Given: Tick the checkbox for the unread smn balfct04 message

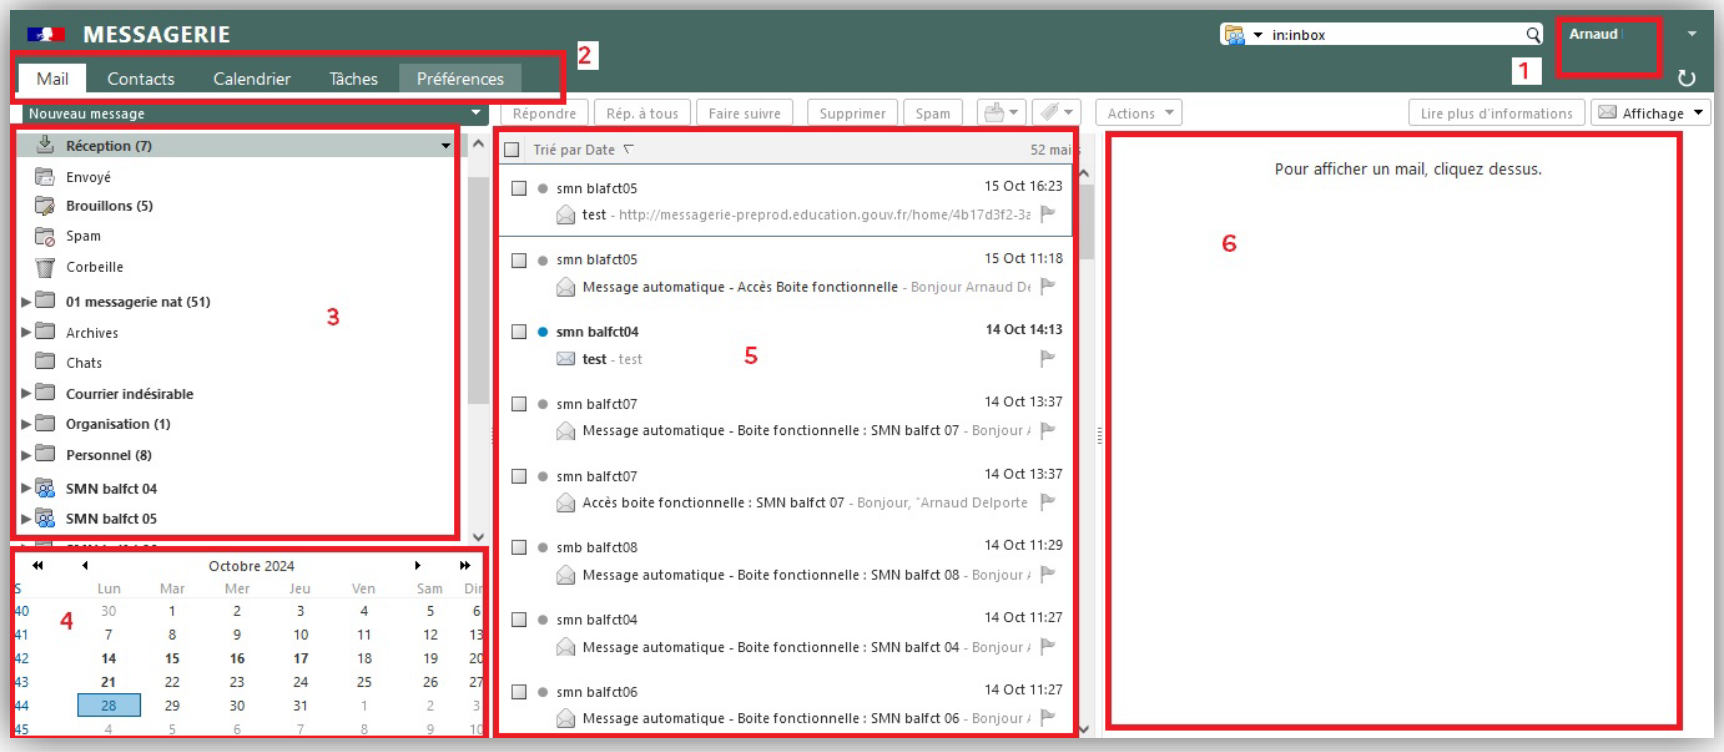Looking at the screenshot, I should tap(519, 332).
